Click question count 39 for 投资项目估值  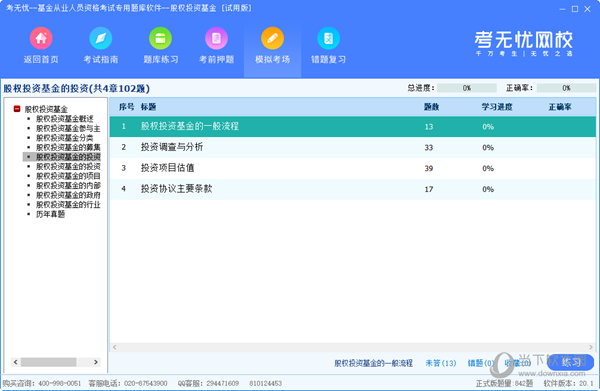click(x=429, y=168)
